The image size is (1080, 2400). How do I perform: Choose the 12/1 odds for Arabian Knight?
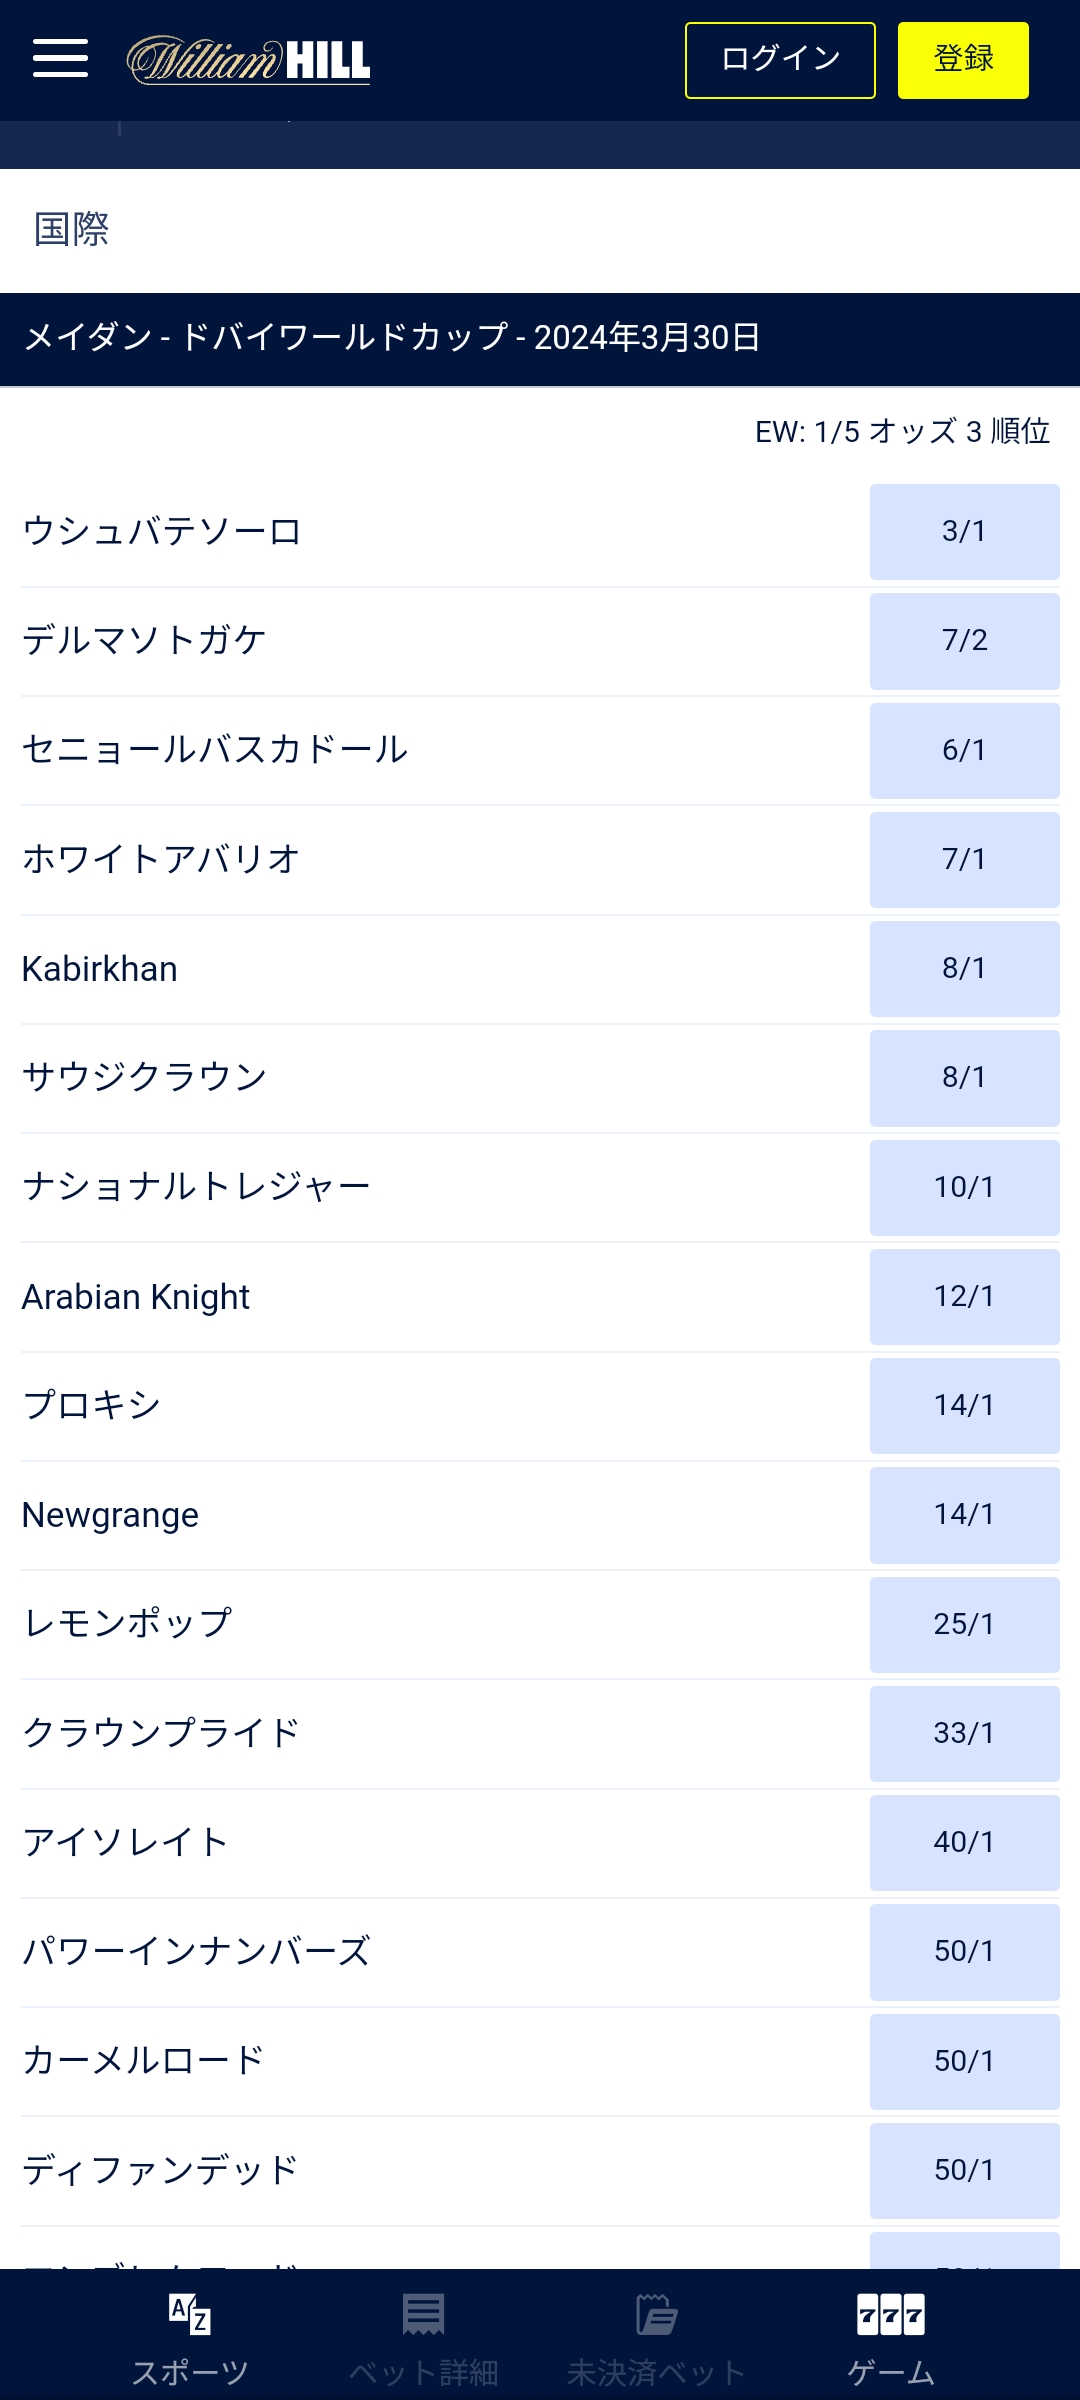click(x=964, y=1296)
